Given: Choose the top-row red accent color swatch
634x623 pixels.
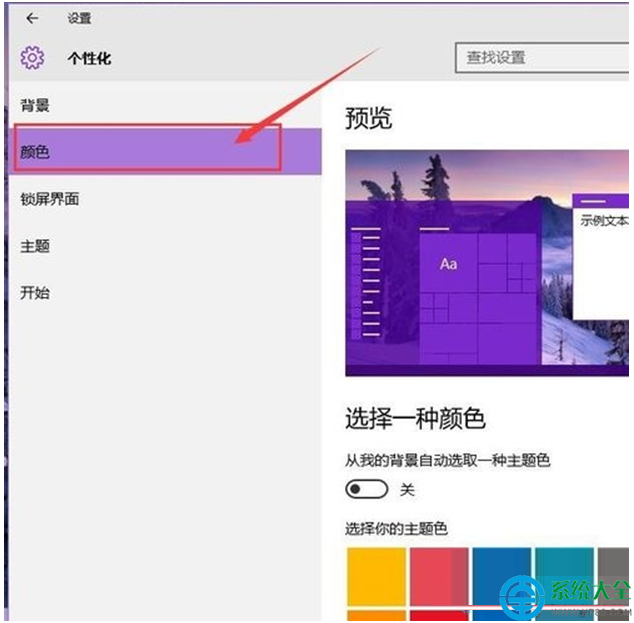Looking at the screenshot, I should click(x=438, y=575).
